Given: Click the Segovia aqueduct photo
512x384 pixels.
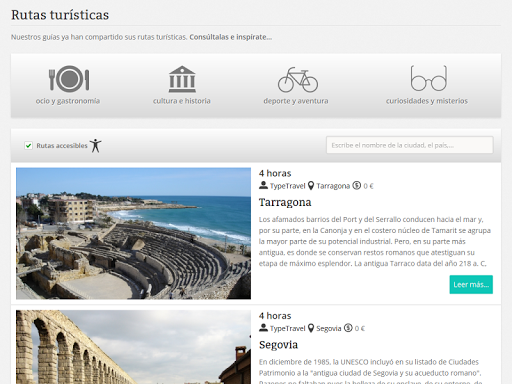Looking at the screenshot, I should point(133,347).
